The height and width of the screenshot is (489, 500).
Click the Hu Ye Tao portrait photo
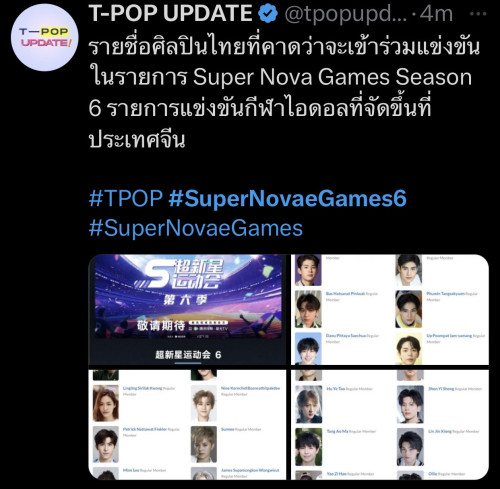pyautogui.click(x=309, y=404)
